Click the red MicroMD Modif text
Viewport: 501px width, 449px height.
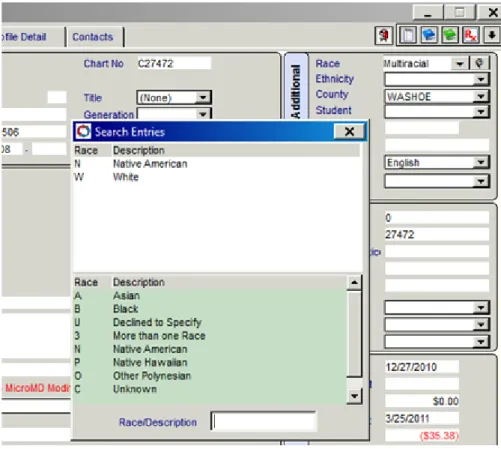[x=37, y=388]
